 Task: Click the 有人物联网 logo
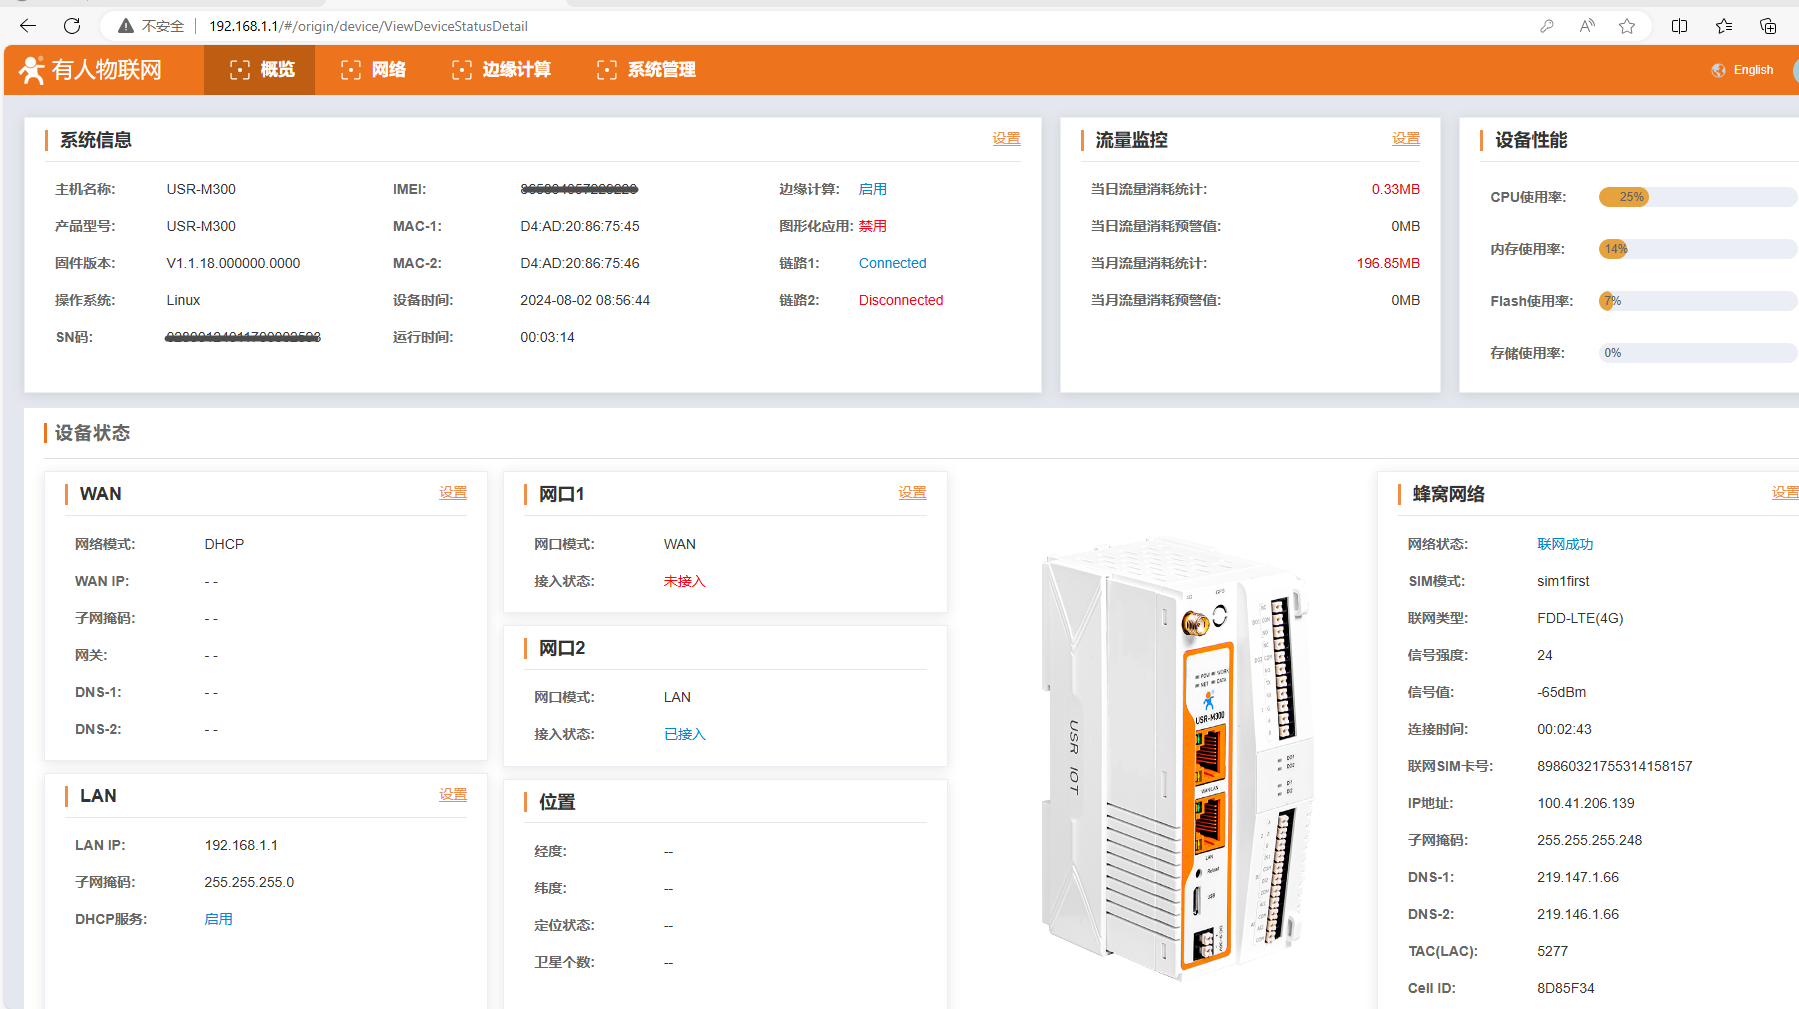click(91, 70)
